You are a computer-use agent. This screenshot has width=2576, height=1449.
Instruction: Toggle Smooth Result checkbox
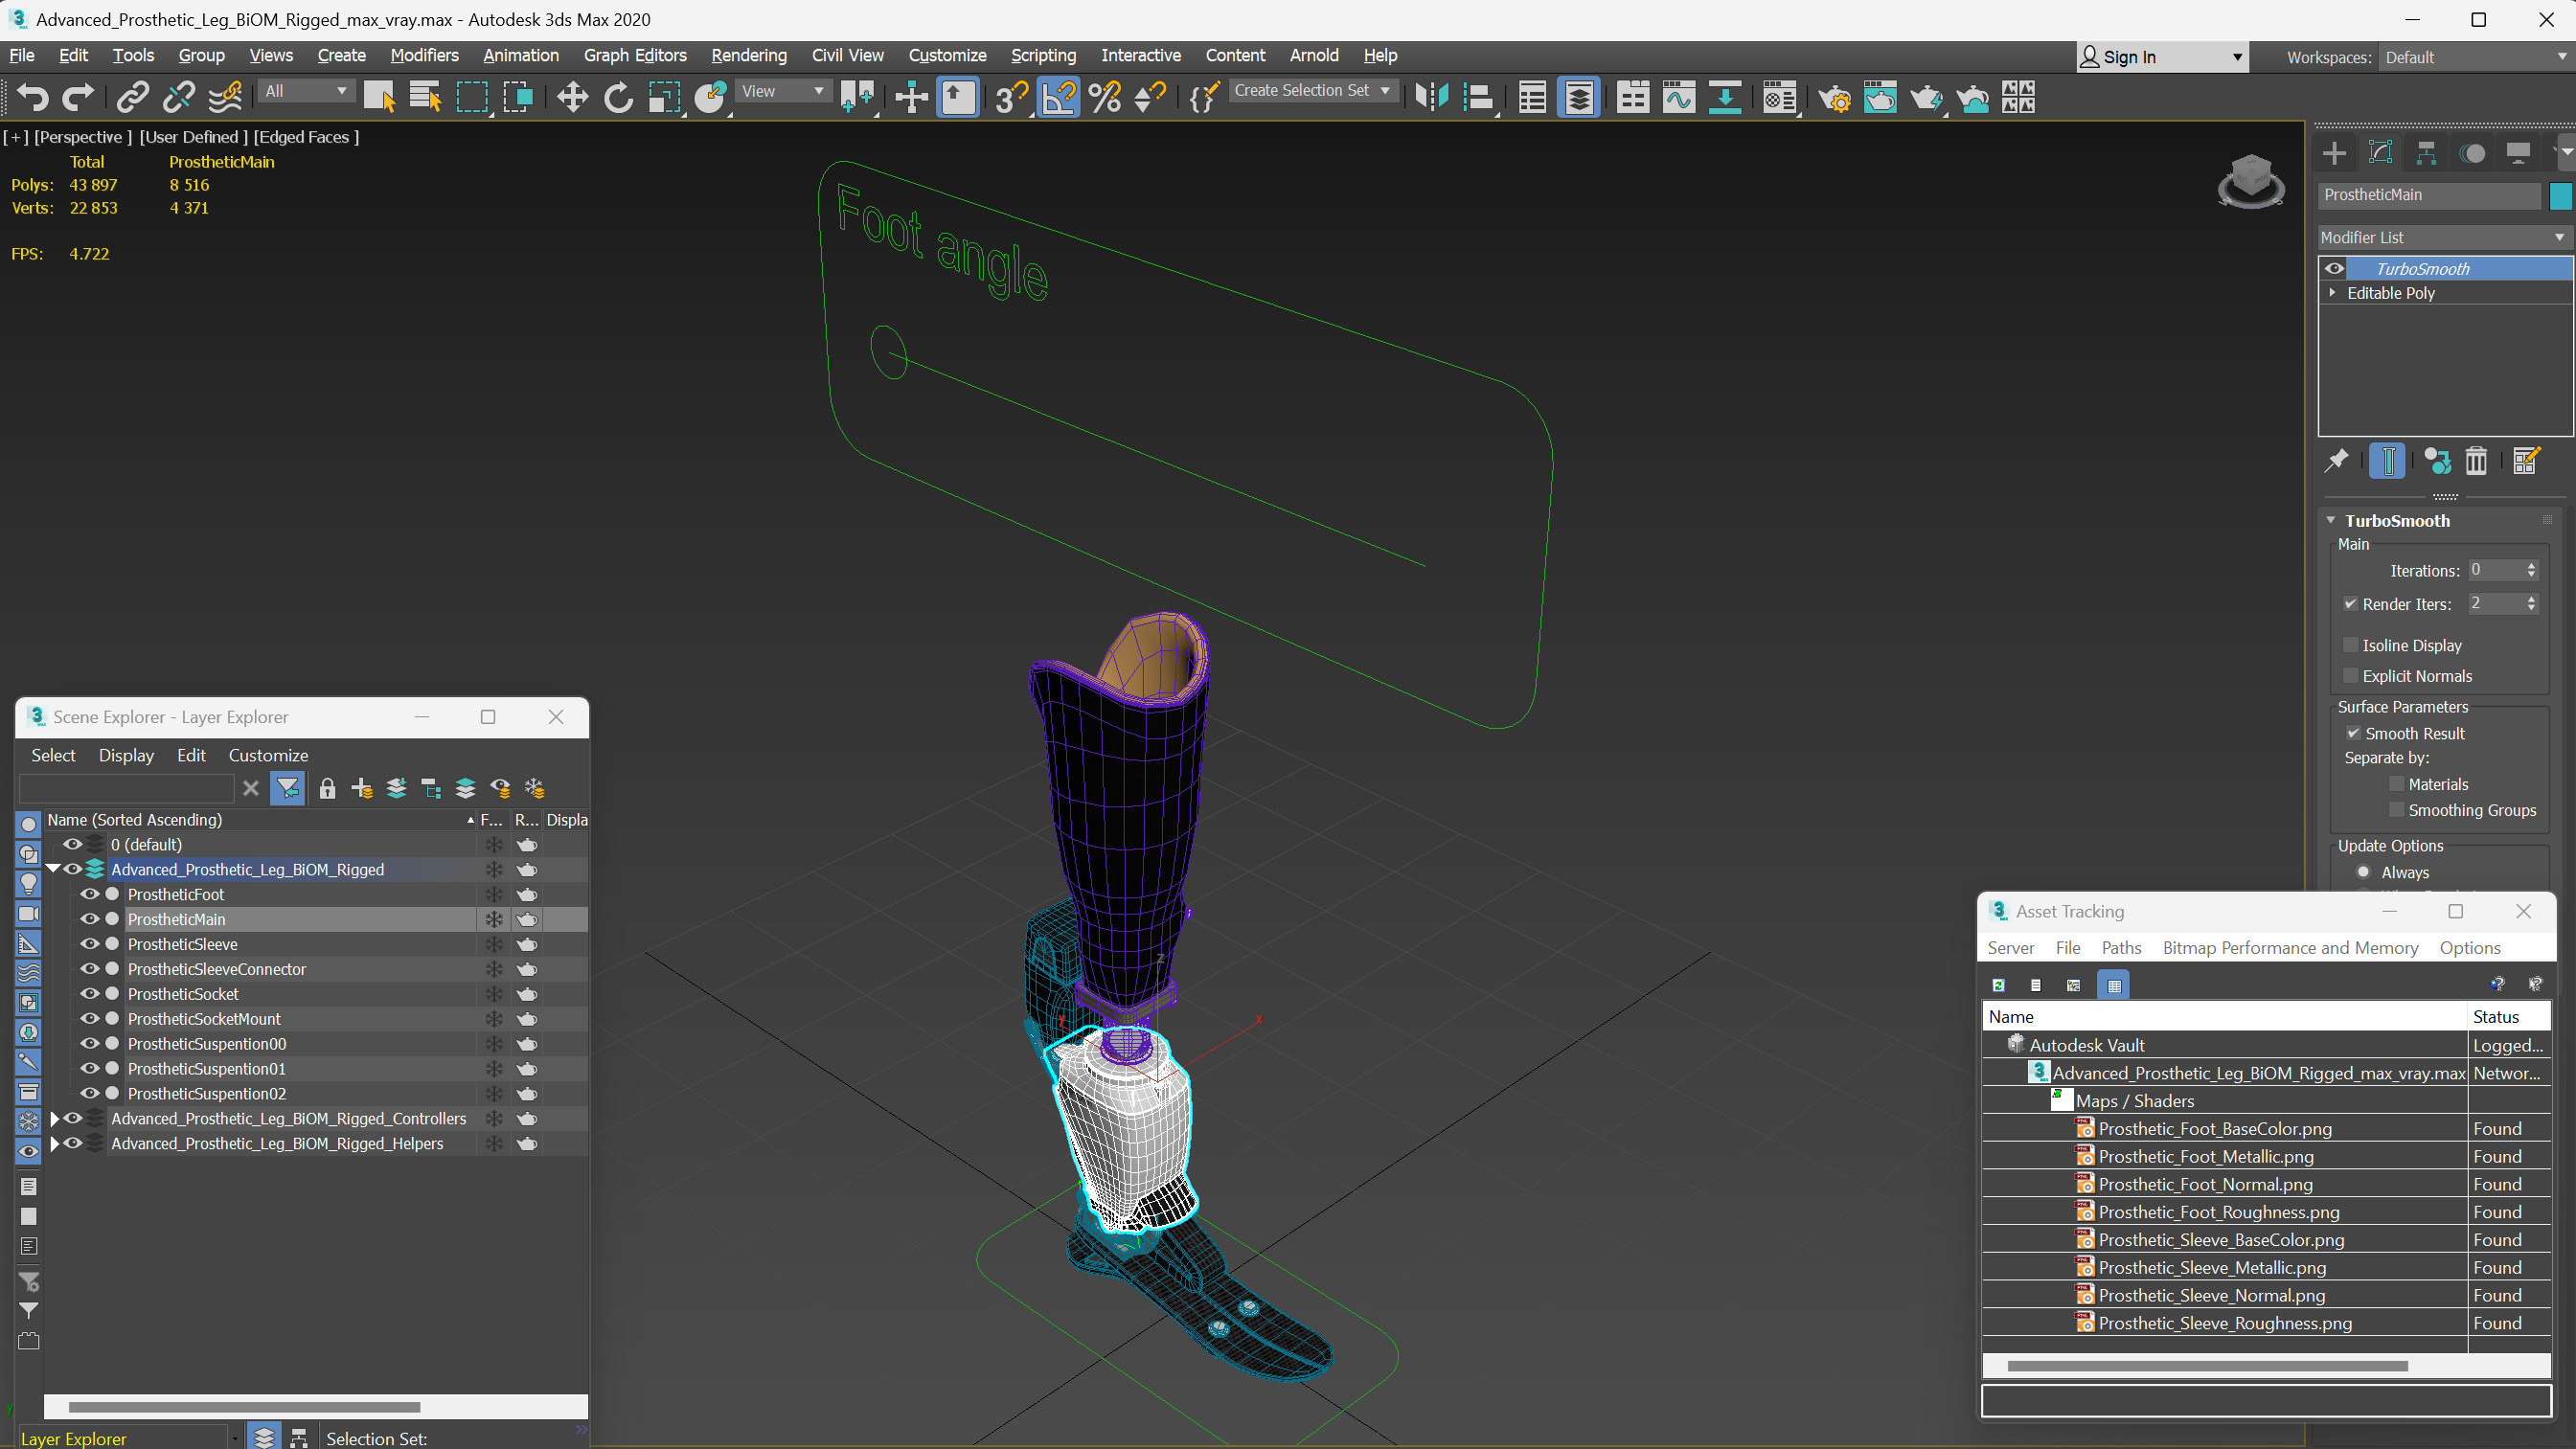click(2353, 733)
